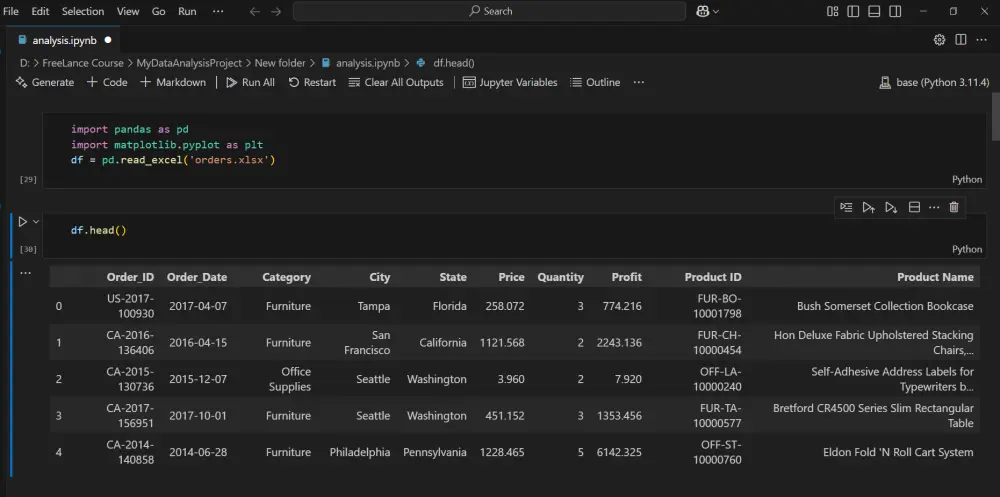Viewport: 1000px width, 497px height.
Task: Open the Selection menu
Action: [x=83, y=11]
